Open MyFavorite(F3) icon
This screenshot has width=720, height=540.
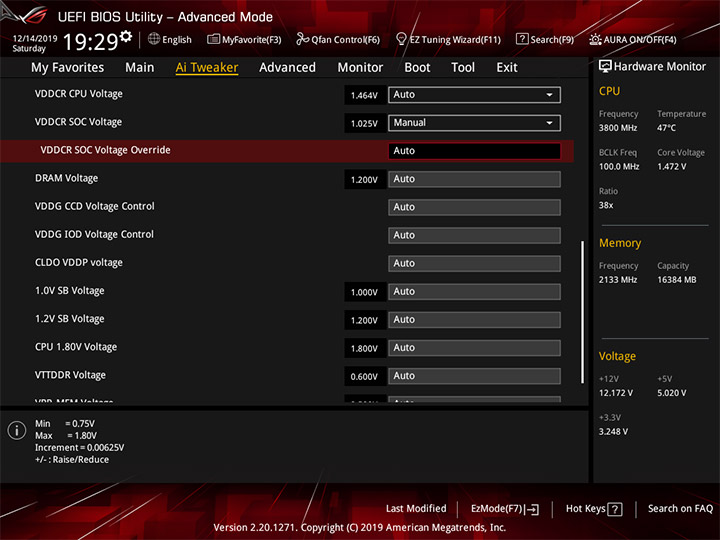pyautogui.click(x=214, y=39)
